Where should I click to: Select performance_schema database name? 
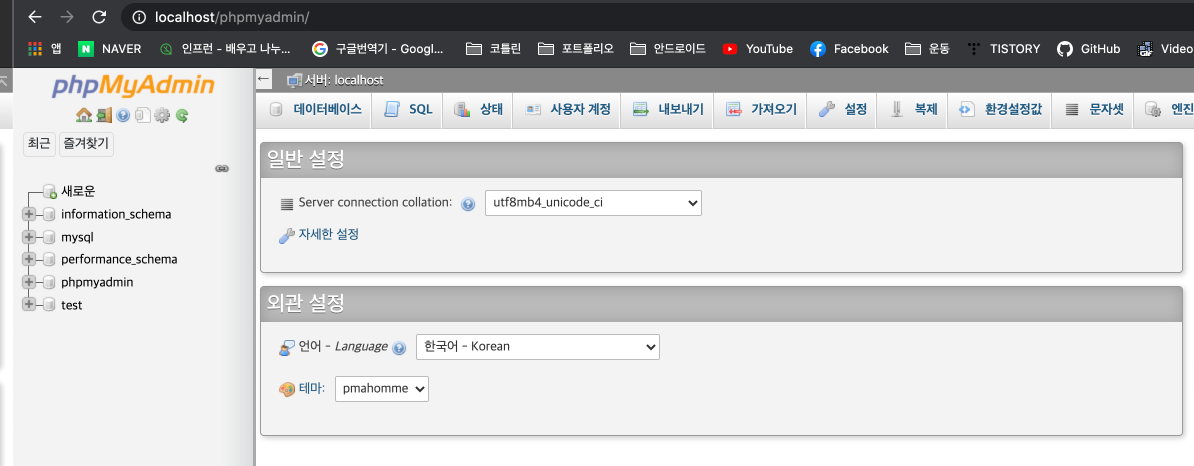[x=119, y=259]
